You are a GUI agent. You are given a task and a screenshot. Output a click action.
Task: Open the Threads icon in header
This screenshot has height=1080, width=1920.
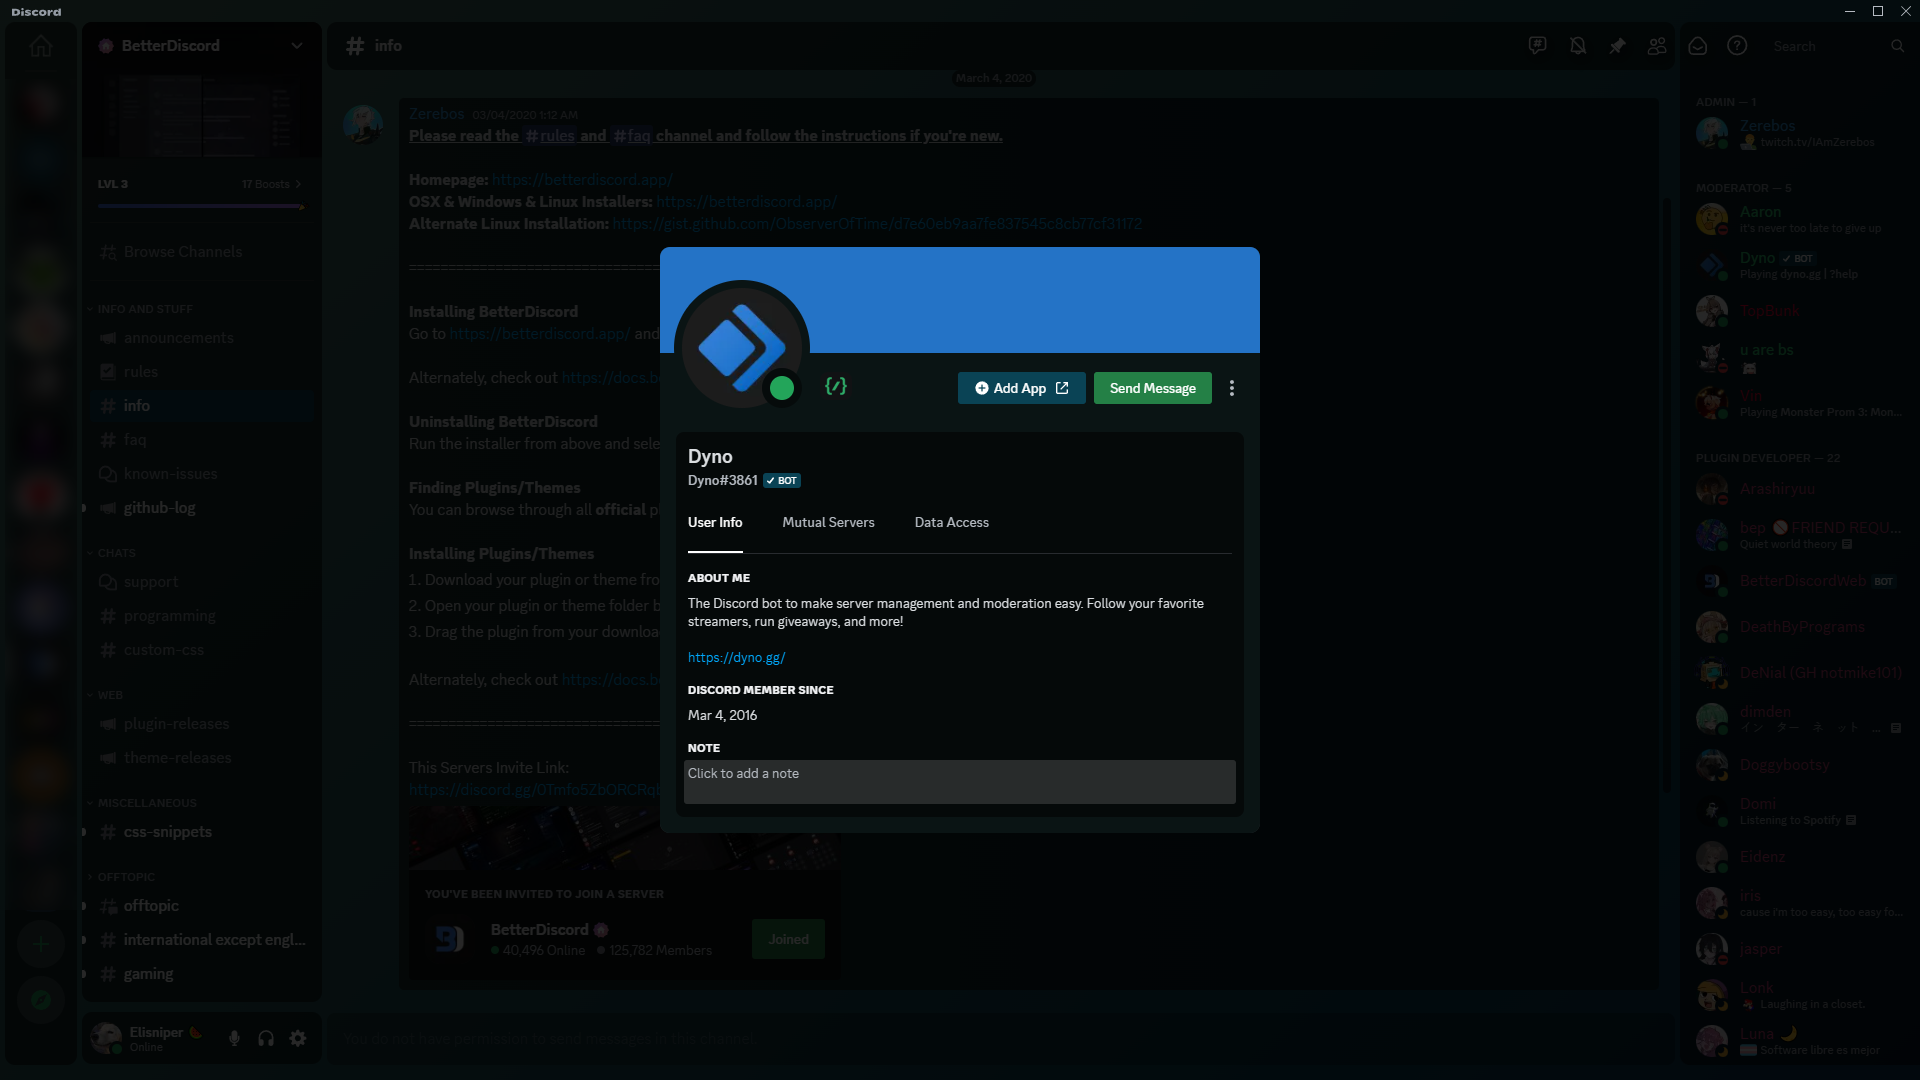(1537, 46)
